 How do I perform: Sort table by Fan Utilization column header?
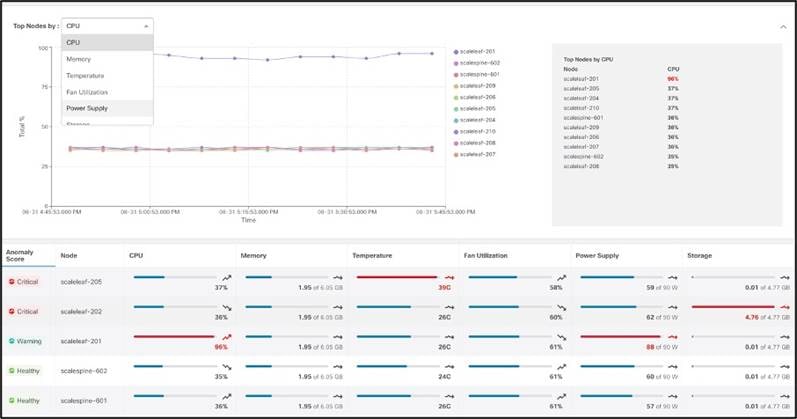(485, 255)
